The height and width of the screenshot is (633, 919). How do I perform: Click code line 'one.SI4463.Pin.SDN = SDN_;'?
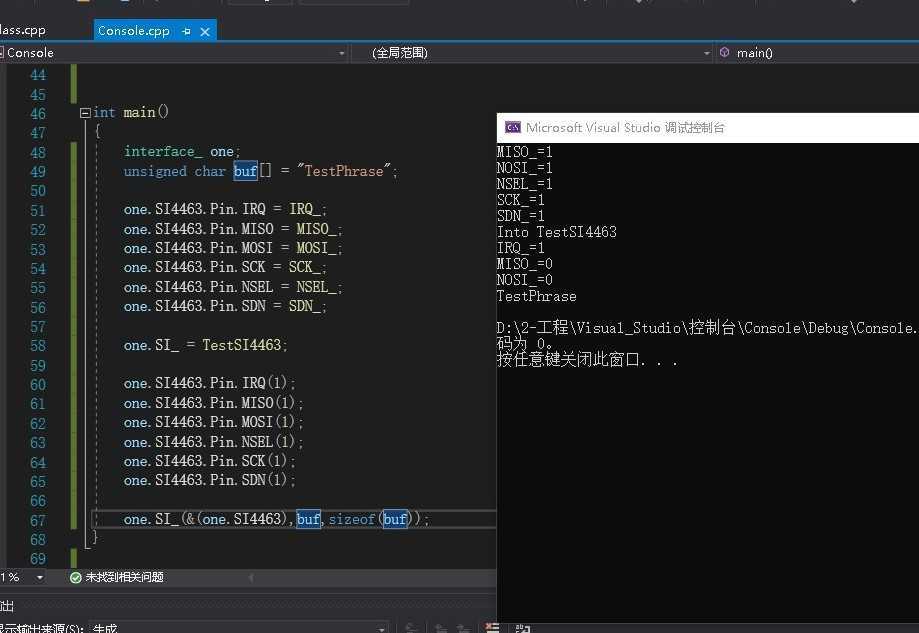coord(225,306)
